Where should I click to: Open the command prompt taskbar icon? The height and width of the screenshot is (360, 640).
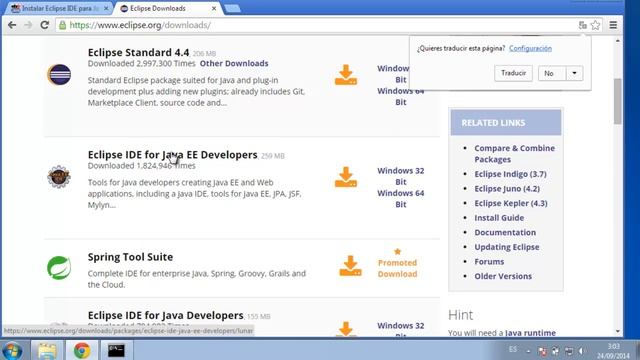[116, 351]
